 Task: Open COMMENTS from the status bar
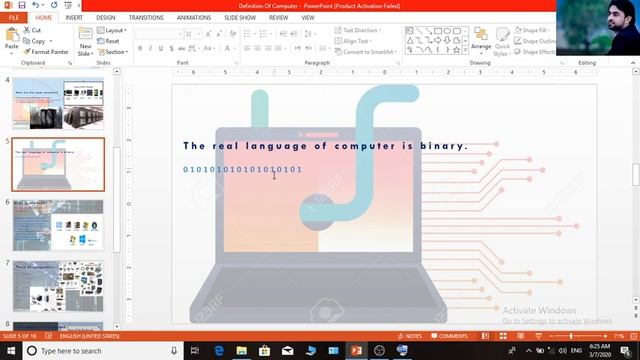[449, 336]
